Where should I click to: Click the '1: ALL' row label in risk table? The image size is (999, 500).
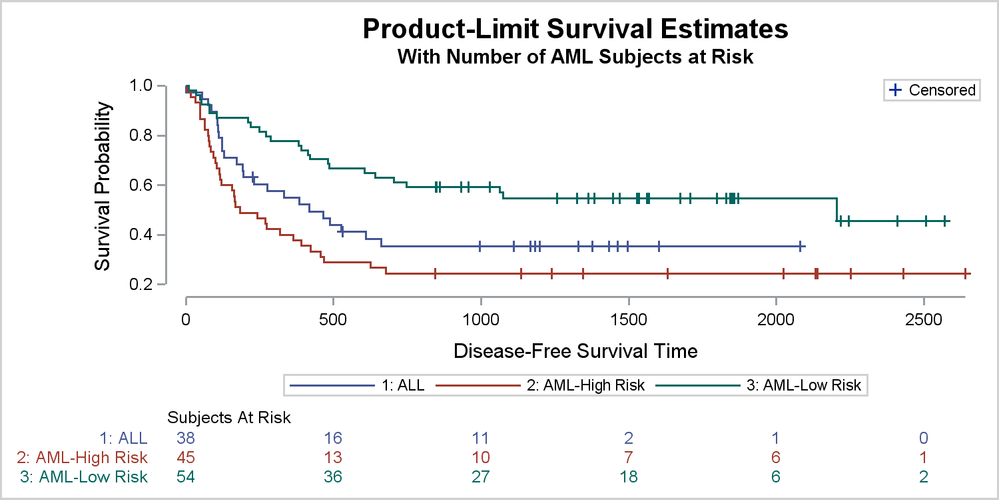[123, 437]
